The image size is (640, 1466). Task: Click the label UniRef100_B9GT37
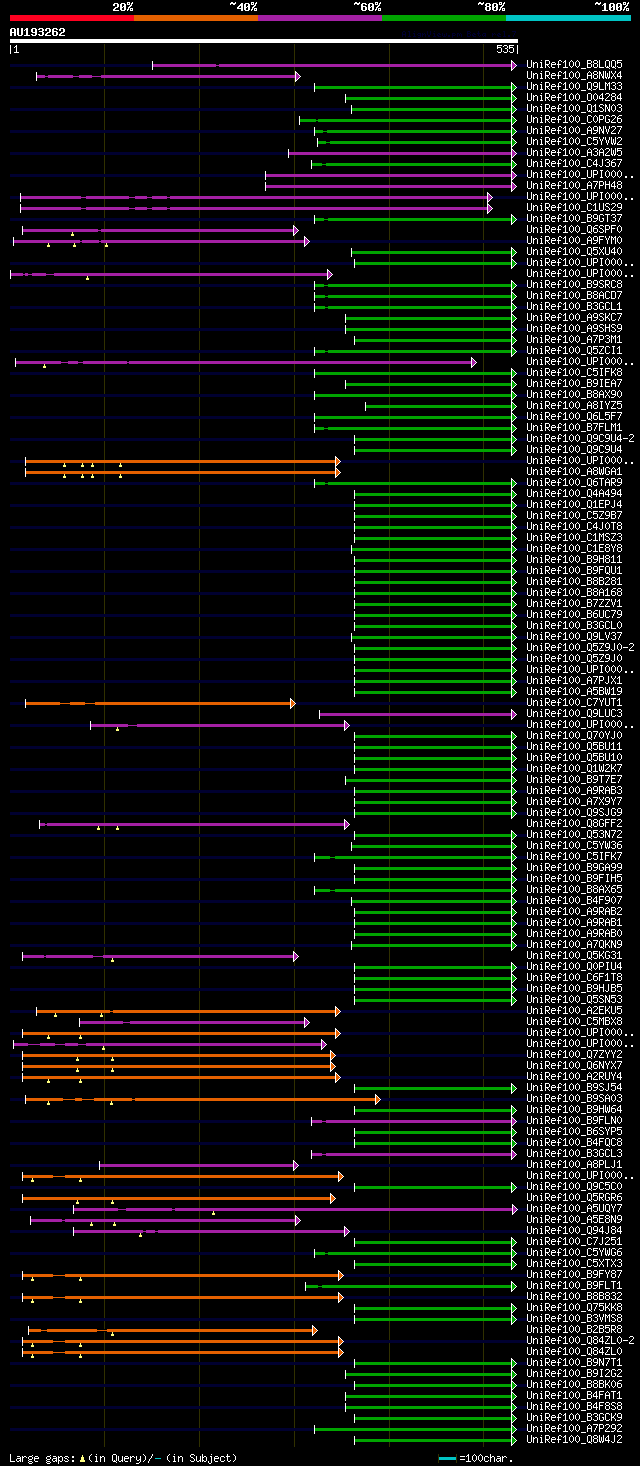click(574, 219)
